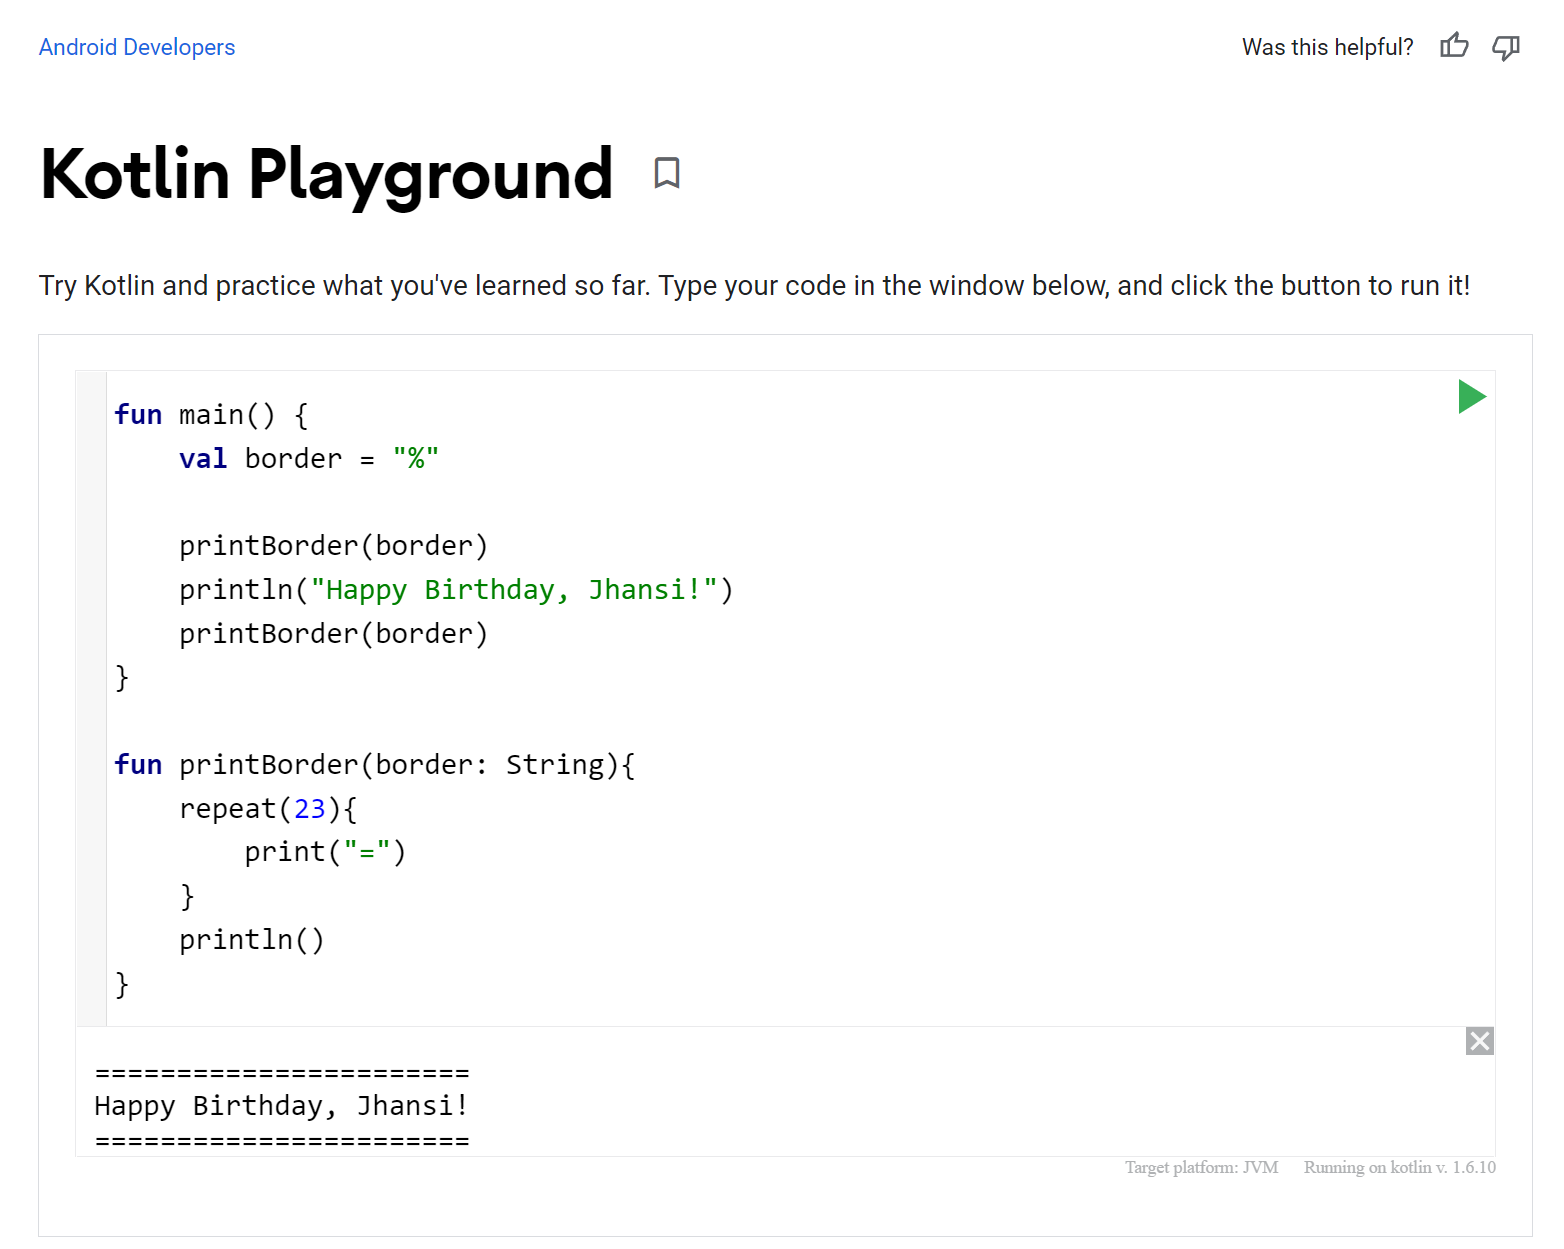
Task: Click the empty println() line
Action: [x=251, y=939]
